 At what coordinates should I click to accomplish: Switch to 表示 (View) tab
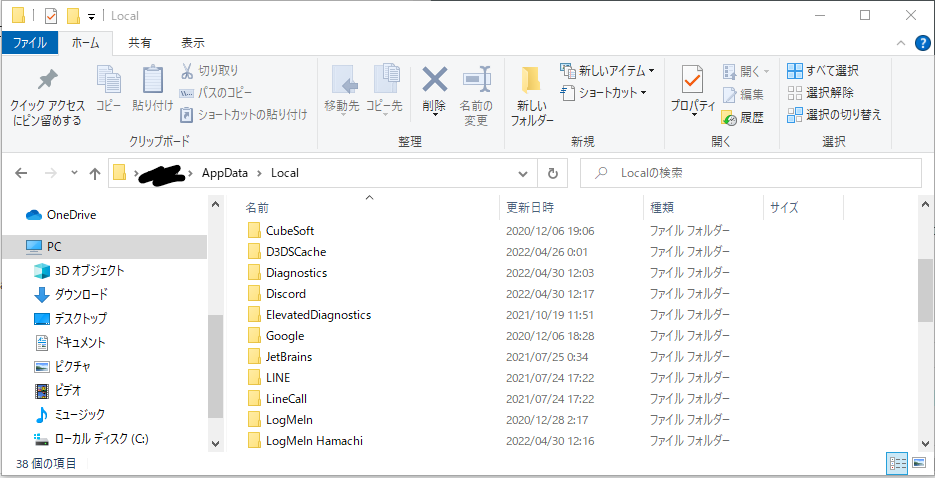[193, 43]
